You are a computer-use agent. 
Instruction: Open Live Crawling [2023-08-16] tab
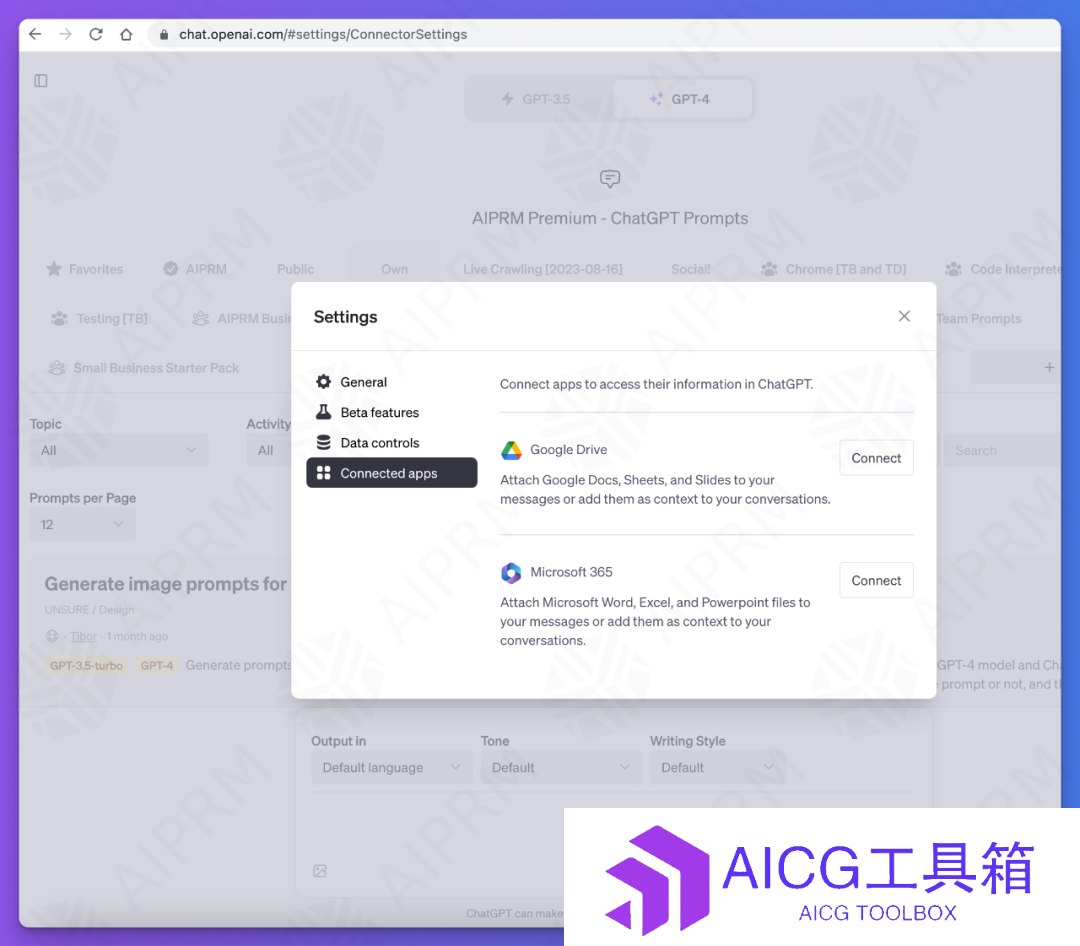click(543, 269)
